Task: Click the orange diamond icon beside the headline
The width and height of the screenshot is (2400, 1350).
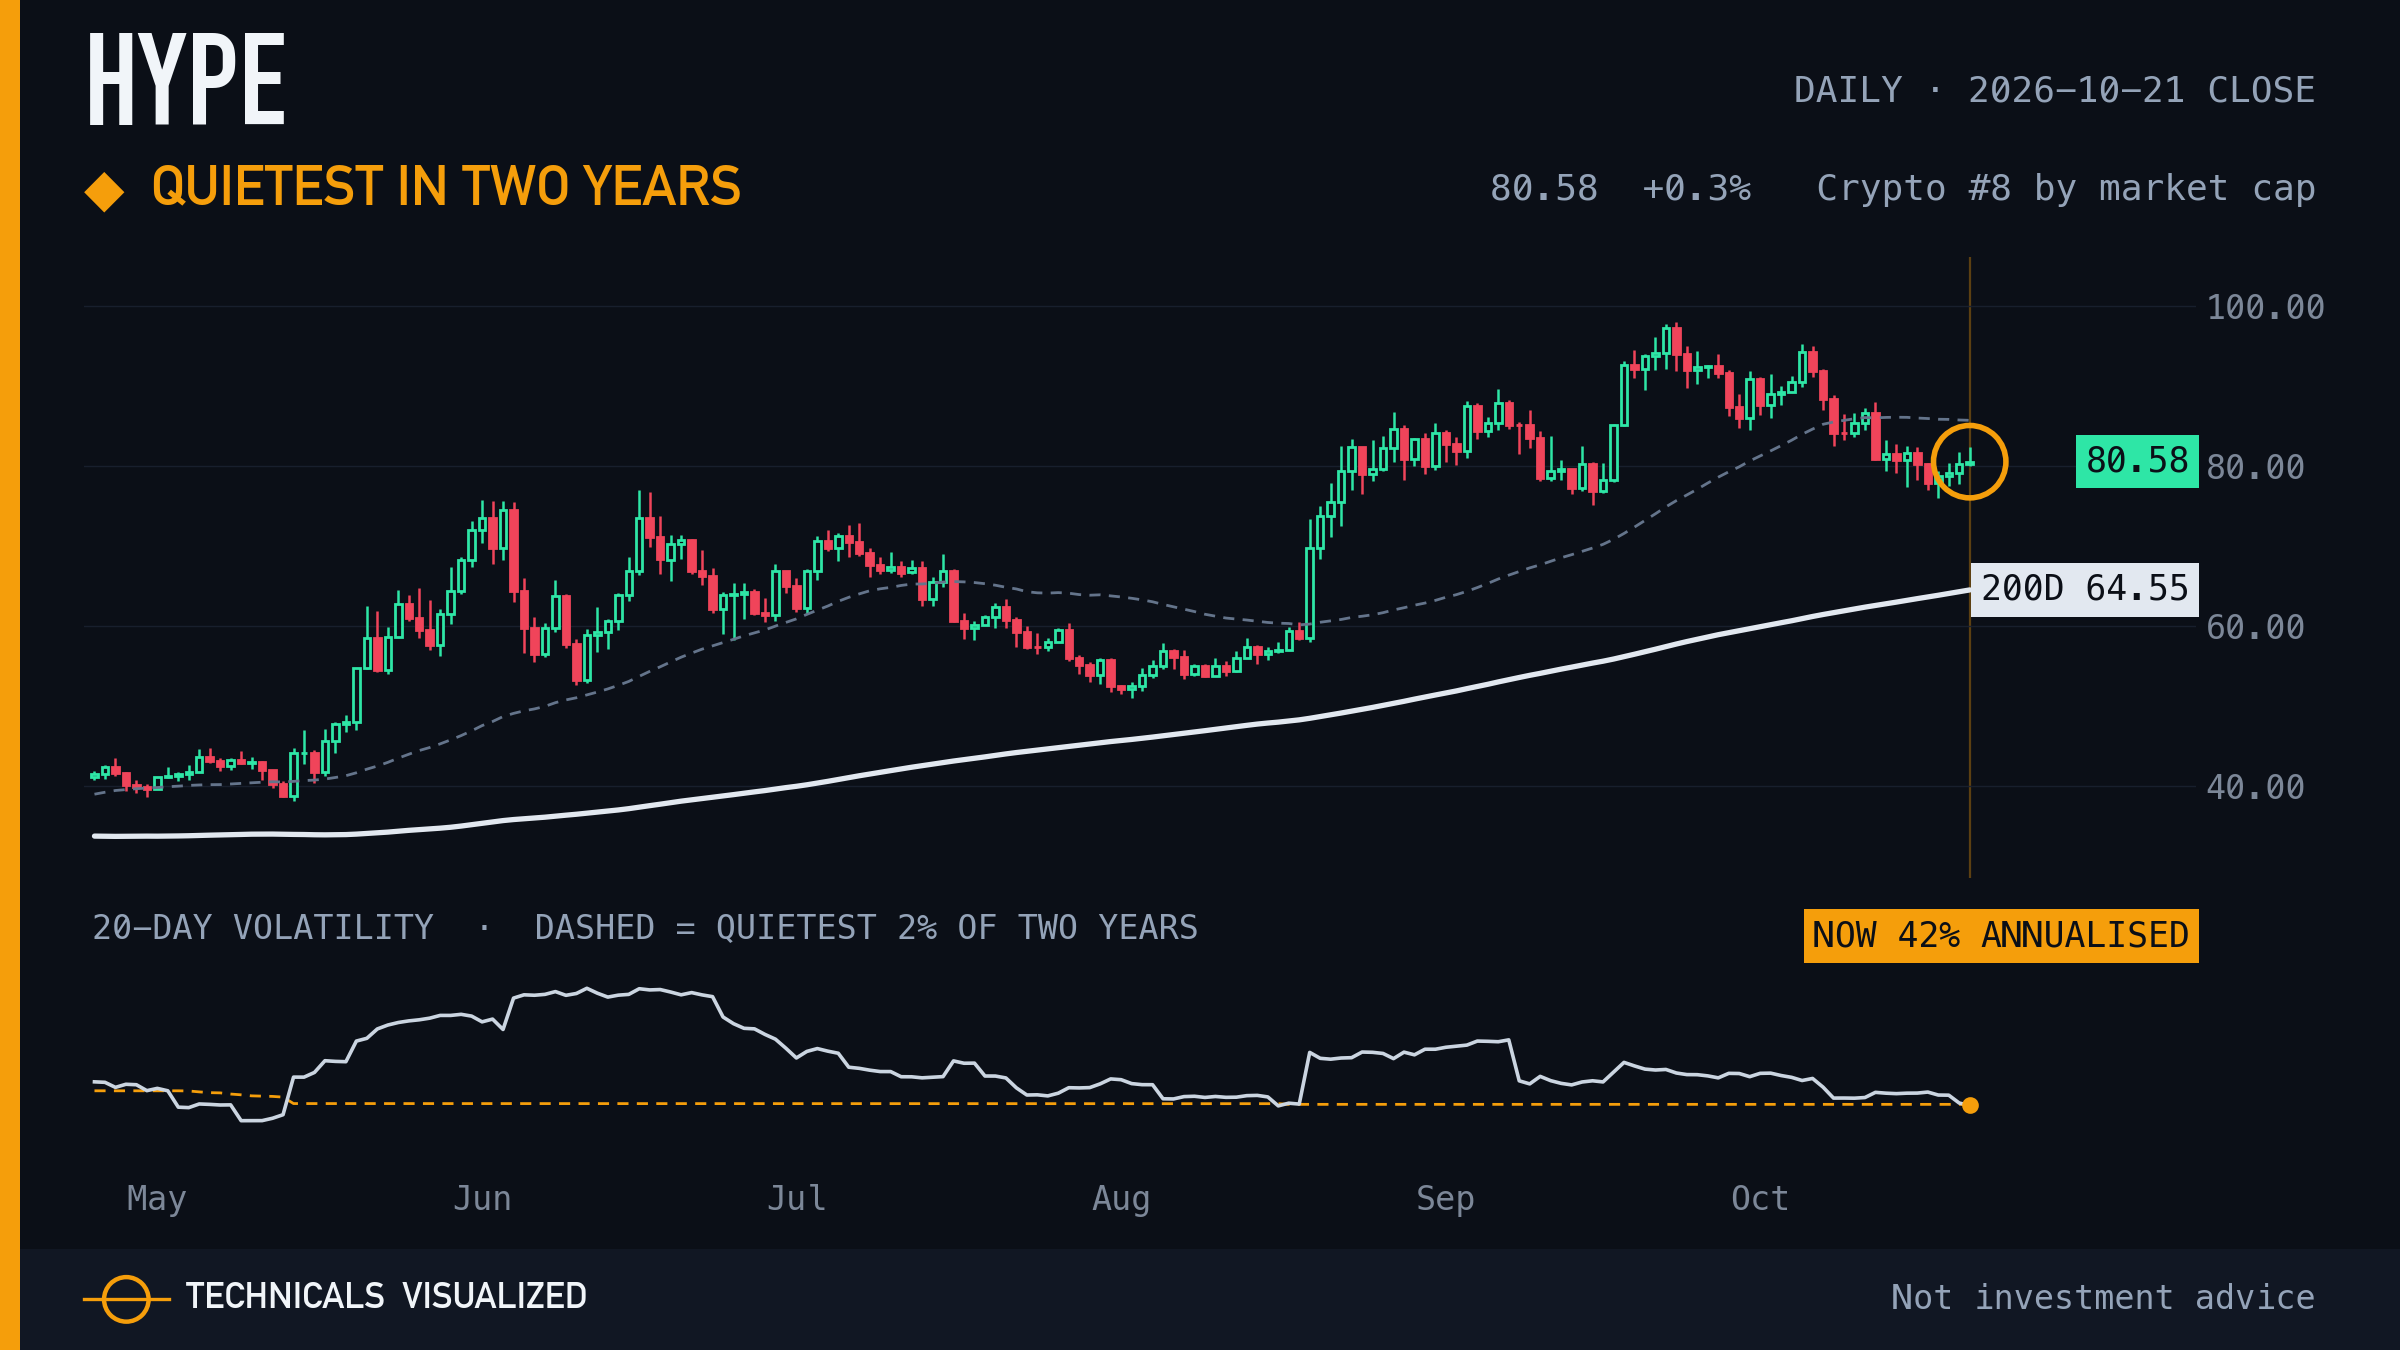Action: [x=104, y=192]
